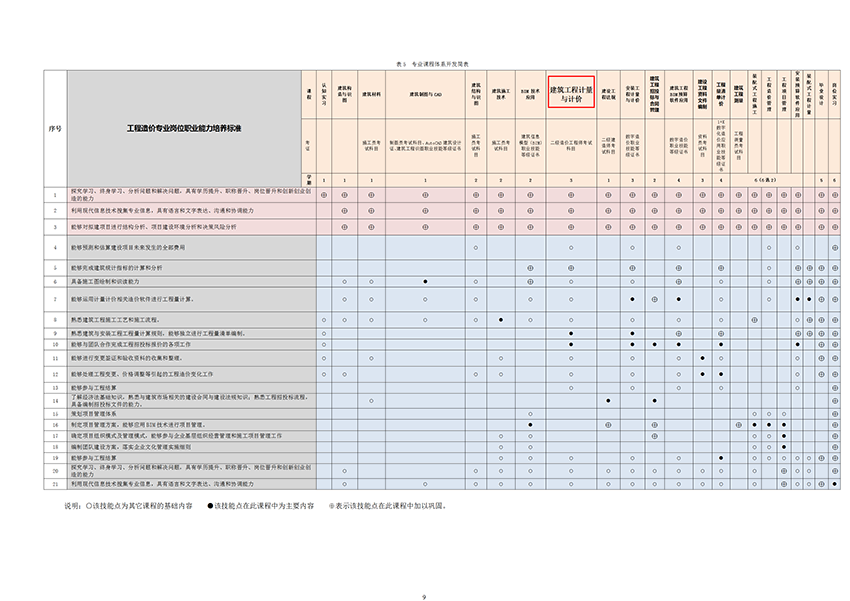Select row 8 熟悉建筑工程施工工艺和施工流程
850x601 pixels.
click(x=114, y=320)
